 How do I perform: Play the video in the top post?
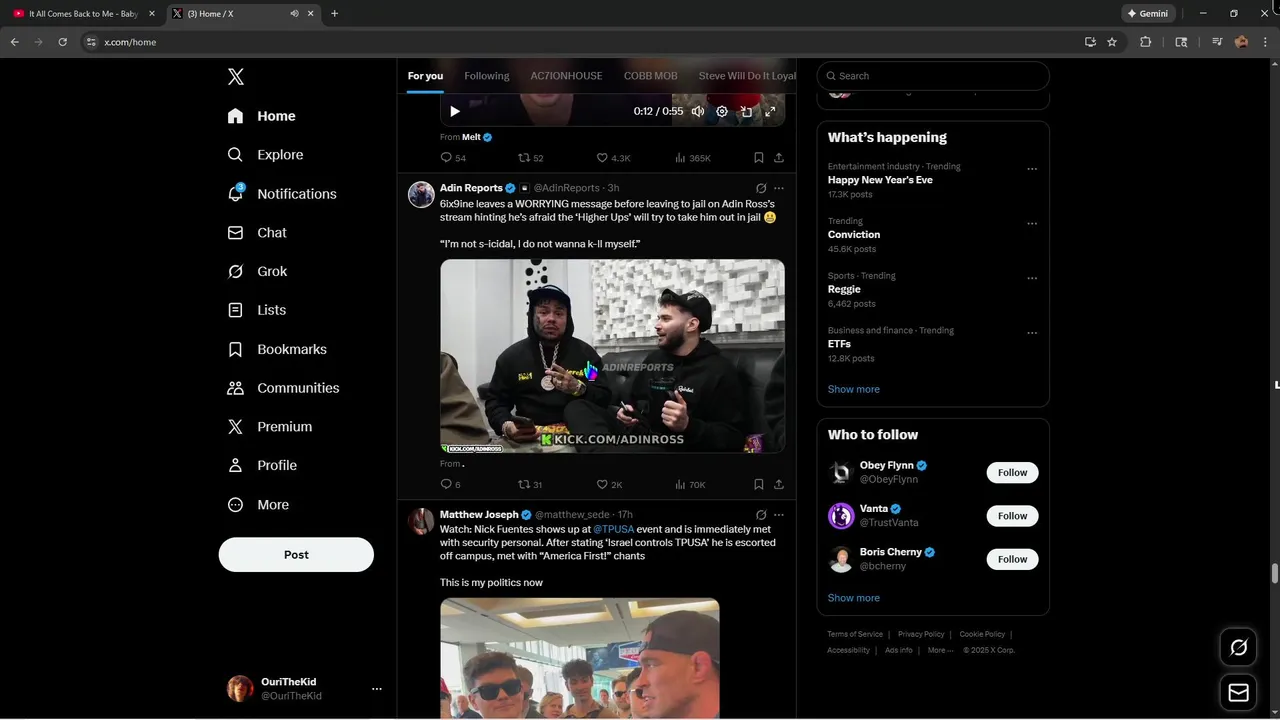pyautogui.click(x=455, y=112)
